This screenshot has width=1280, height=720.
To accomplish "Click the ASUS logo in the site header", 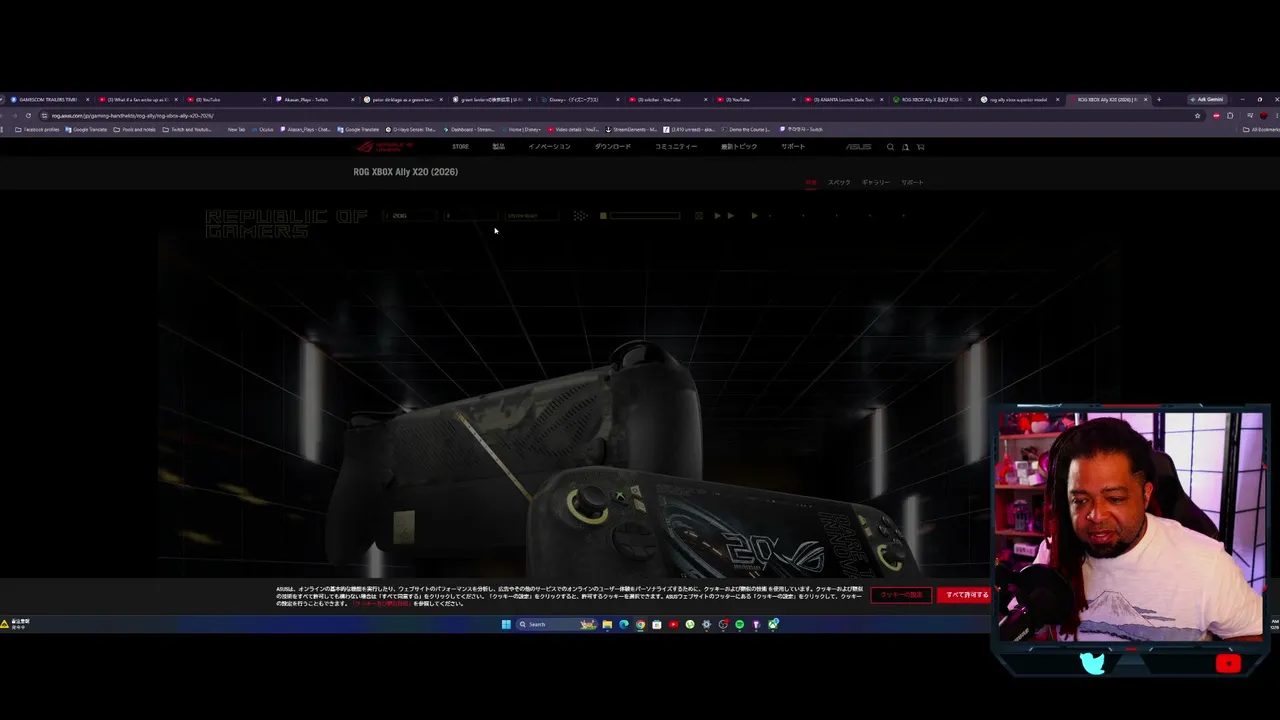I will point(858,147).
